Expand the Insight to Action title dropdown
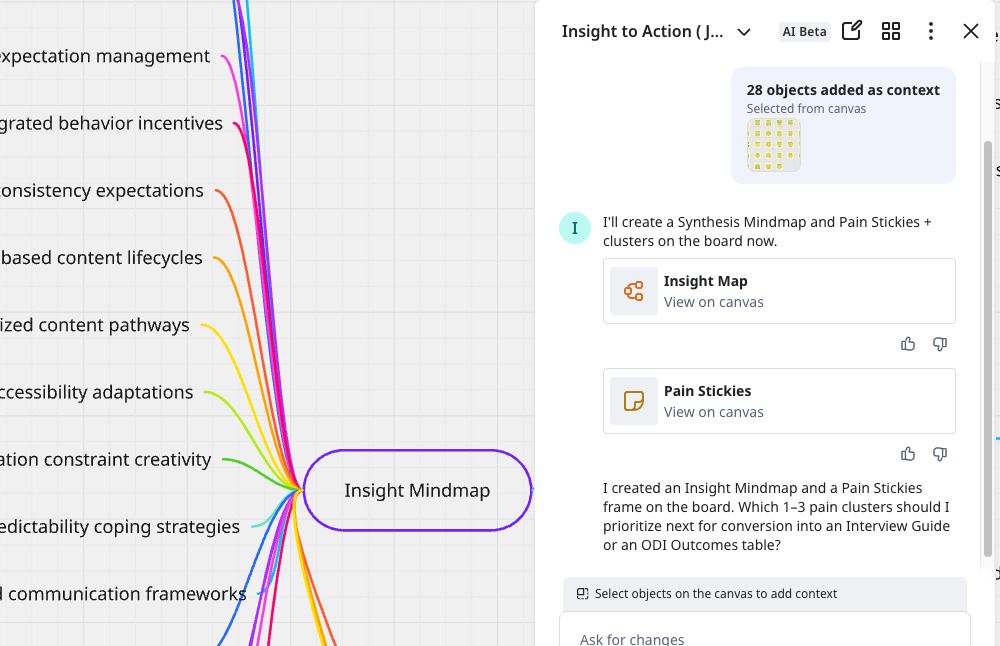 [744, 32]
